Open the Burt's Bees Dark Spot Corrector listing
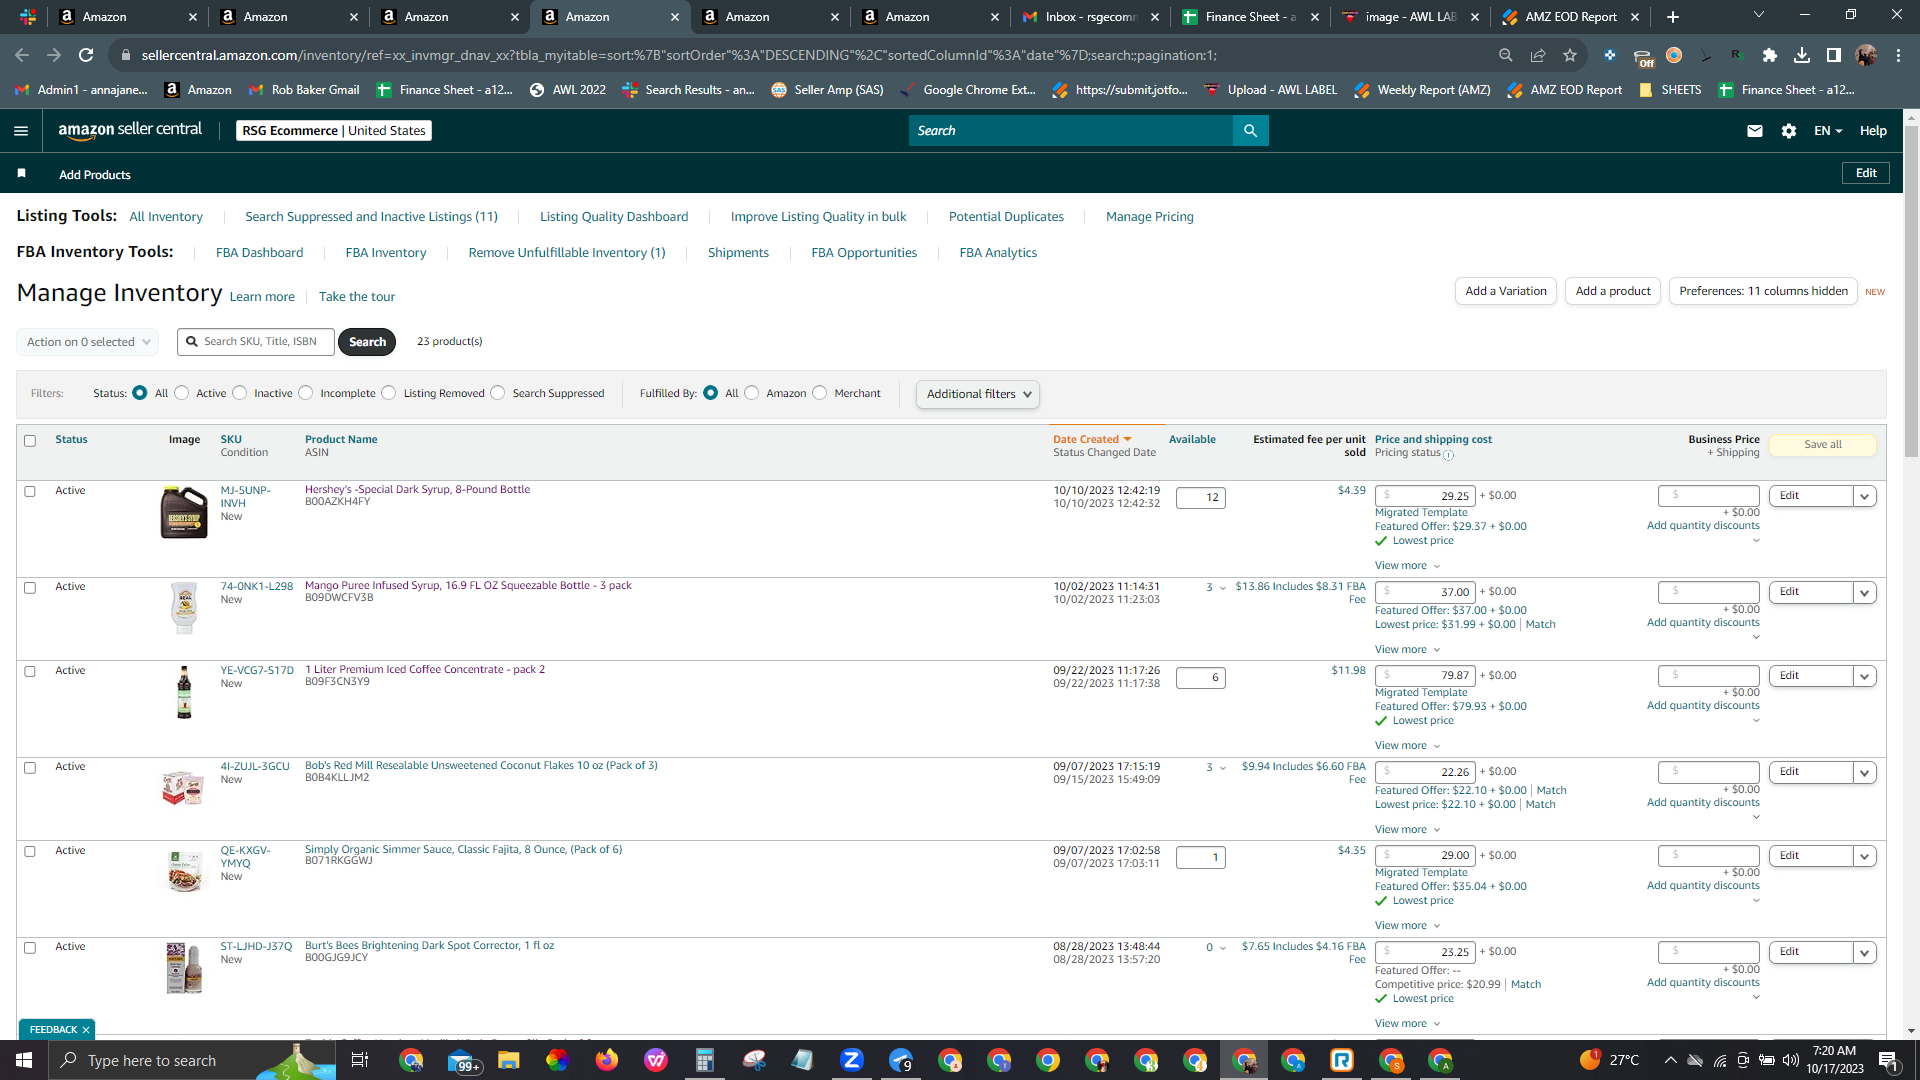This screenshot has height=1080, width=1920. pos(429,946)
